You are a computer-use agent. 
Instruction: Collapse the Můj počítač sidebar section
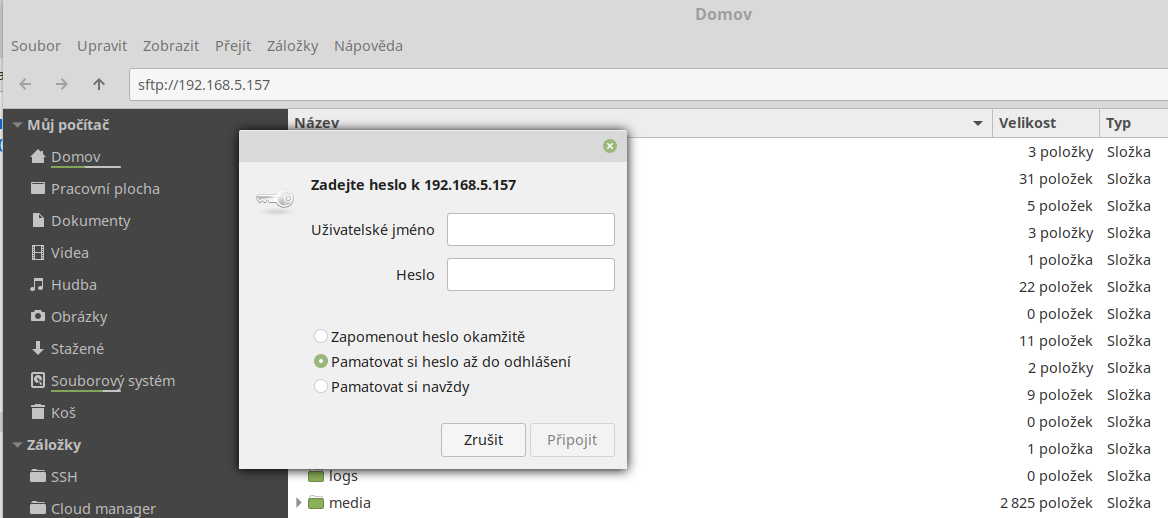pos(17,125)
